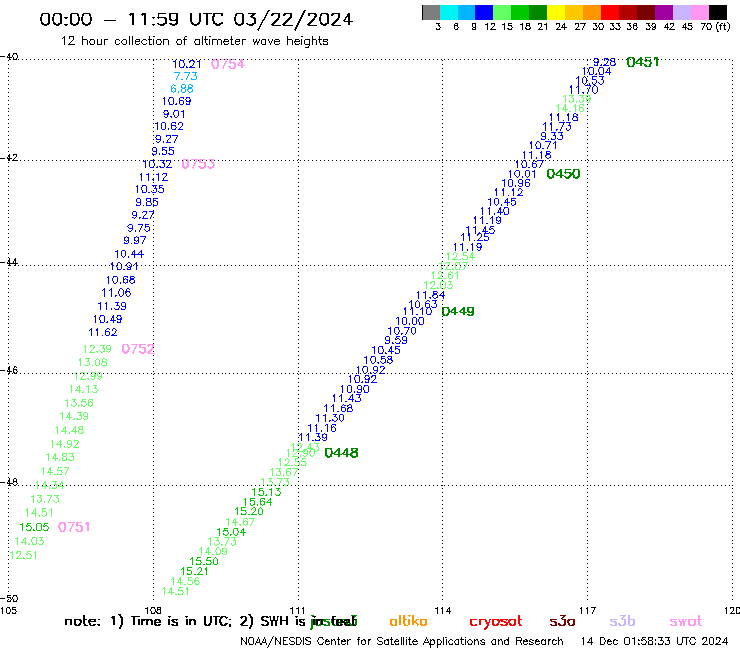Image resolution: width=740 pixels, height=650 pixels.
Task: Click the wave height value 12.39
Action: coord(97,349)
